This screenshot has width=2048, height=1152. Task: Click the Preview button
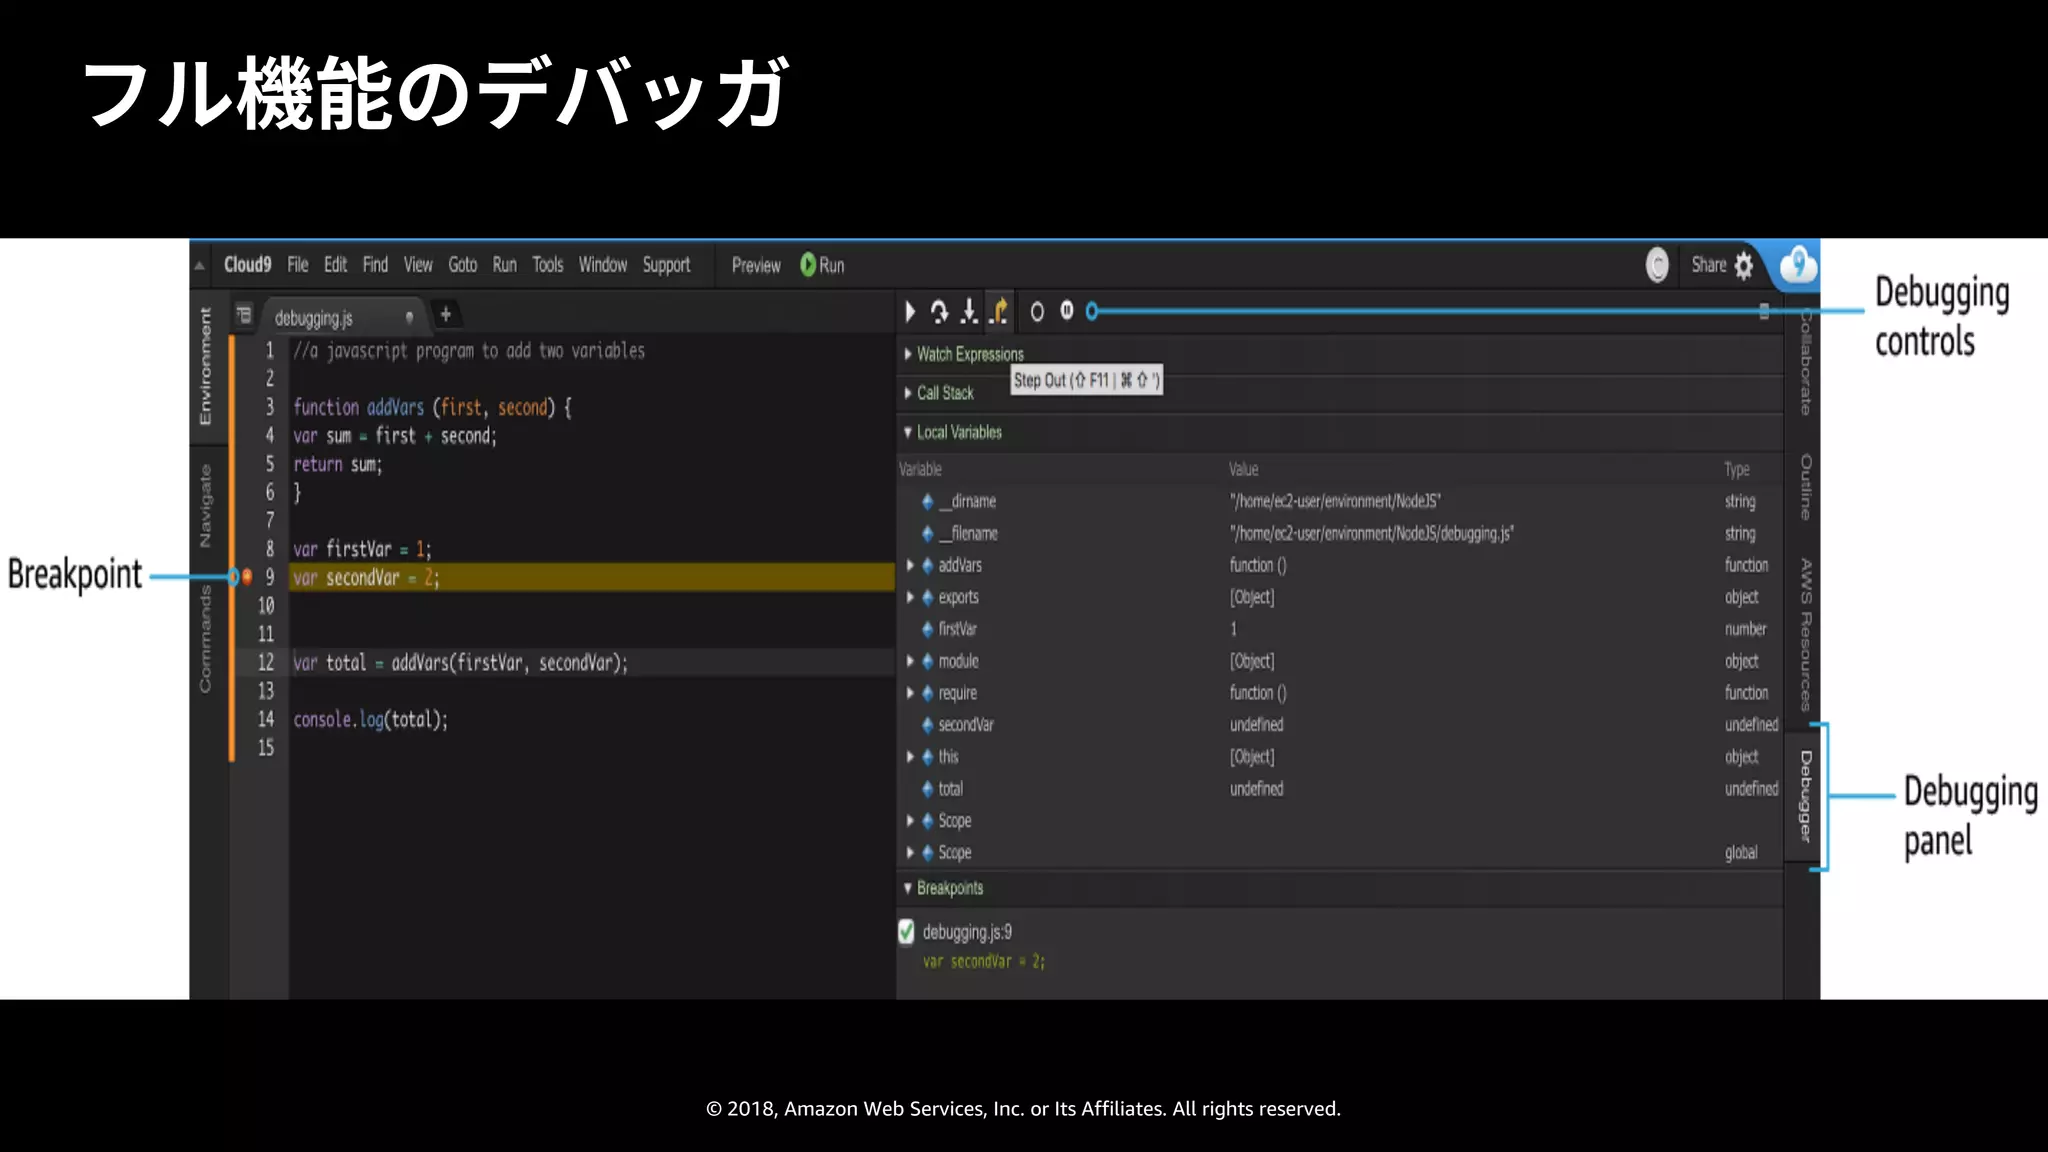pos(755,265)
